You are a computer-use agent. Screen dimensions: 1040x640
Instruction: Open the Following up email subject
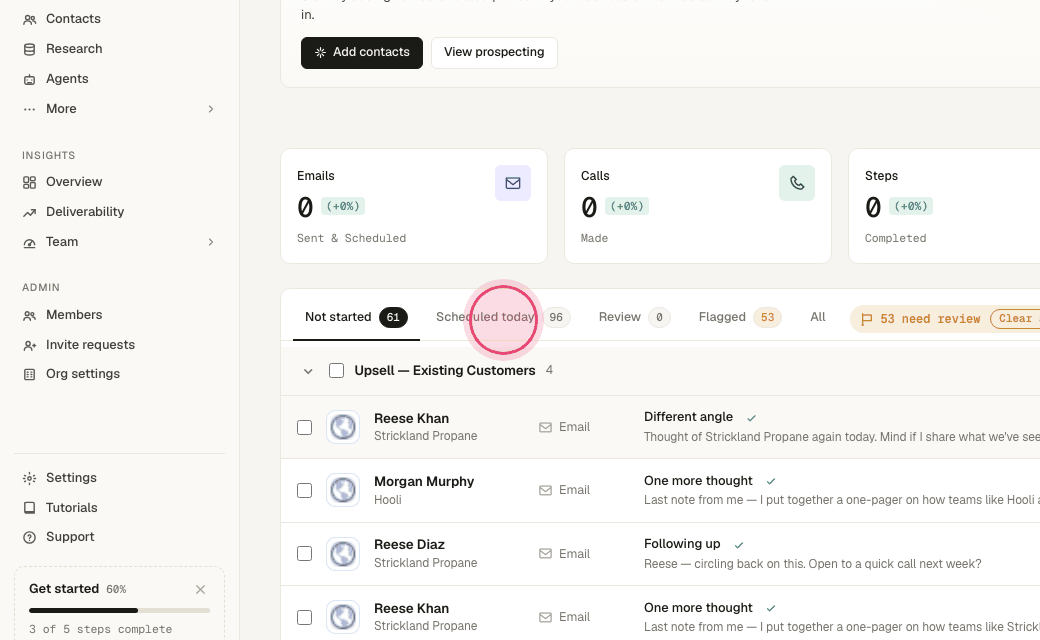682,544
